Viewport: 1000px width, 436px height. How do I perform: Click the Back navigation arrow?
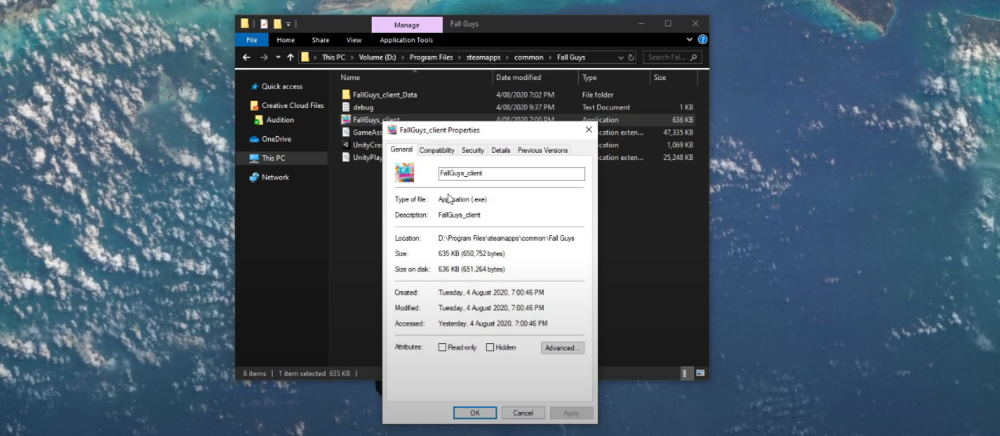point(248,57)
